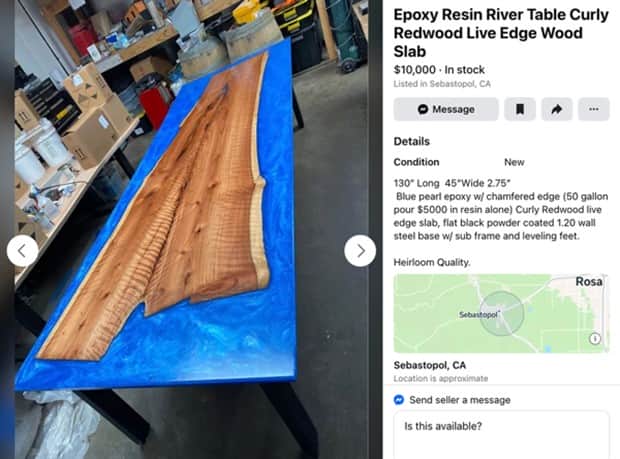Screen dimensions: 620x459
Task: Click the listing title text
Action: coord(501,33)
